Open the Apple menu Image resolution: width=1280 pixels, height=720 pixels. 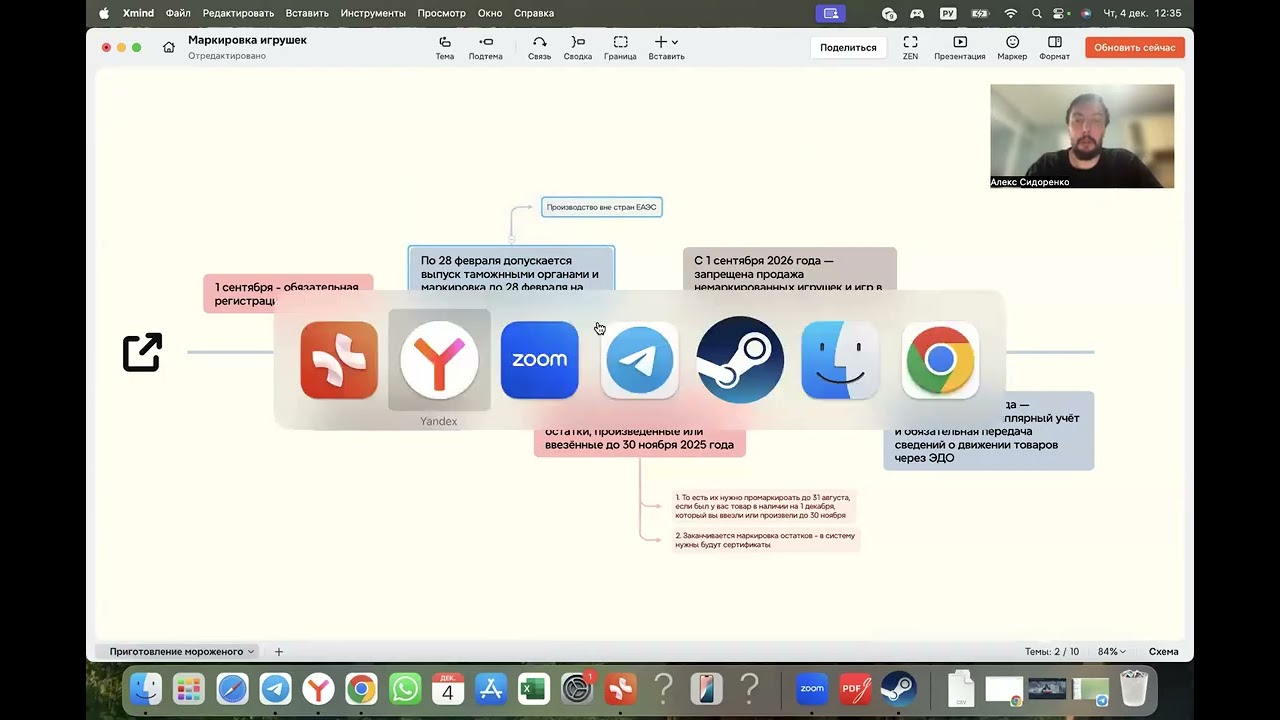click(x=104, y=13)
